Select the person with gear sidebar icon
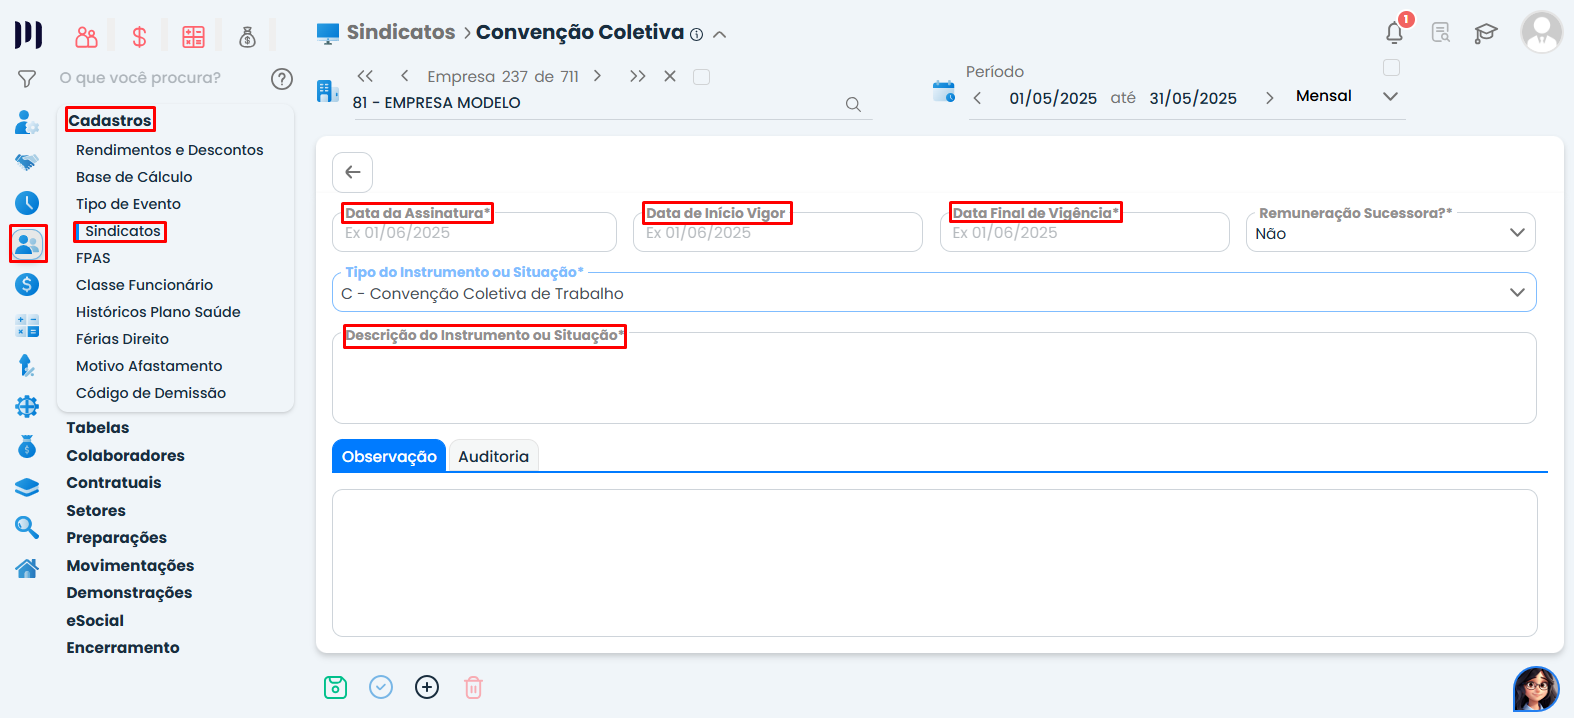This screenshot has height=718, width=1574. 27,122
